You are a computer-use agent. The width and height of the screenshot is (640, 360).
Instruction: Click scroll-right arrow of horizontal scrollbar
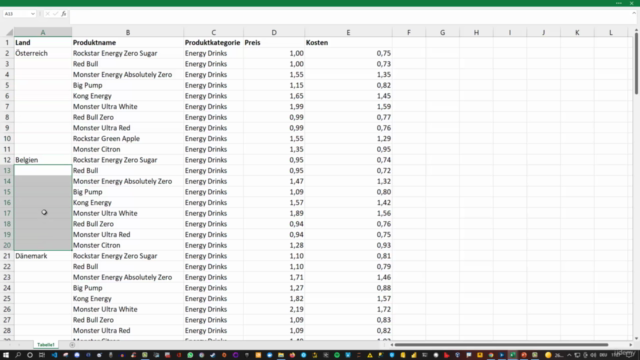[631, 345]
